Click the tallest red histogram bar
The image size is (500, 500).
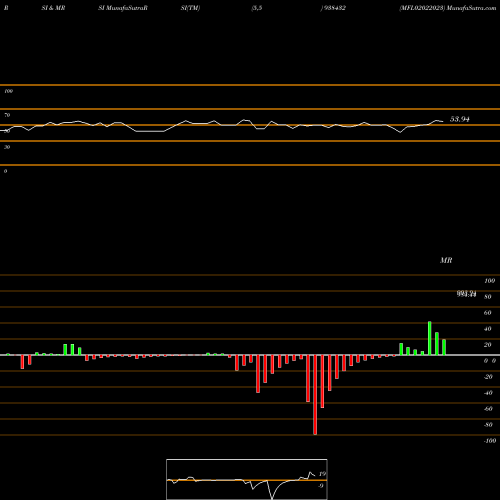[x=315, y=395]
